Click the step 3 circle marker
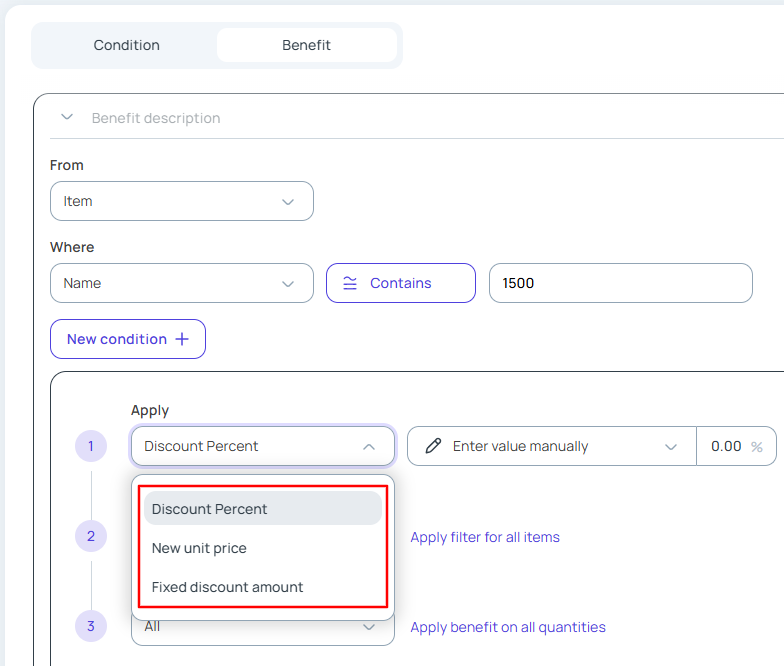784x666 pixels. click(91, 627)
